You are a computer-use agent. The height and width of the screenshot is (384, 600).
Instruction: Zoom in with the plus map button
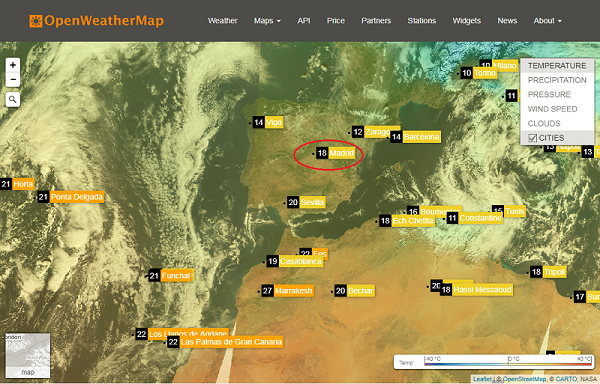[x=13, y=65]
